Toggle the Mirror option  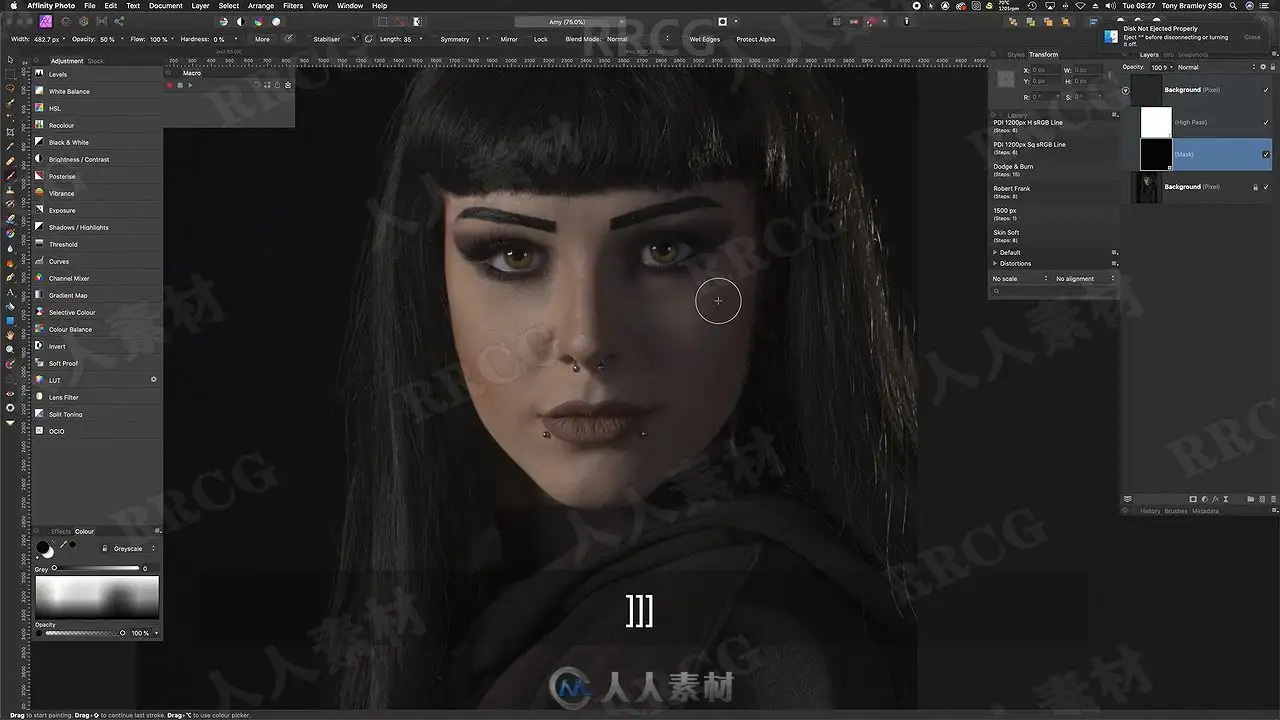click(x=509, y=39)
